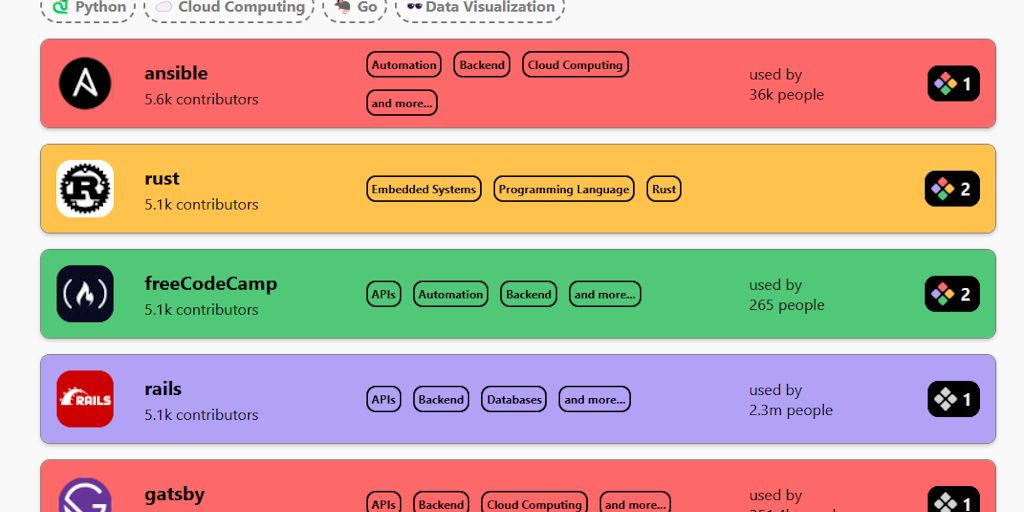
Task: Expand rails' 'and more...' tags
Action: 594,400
